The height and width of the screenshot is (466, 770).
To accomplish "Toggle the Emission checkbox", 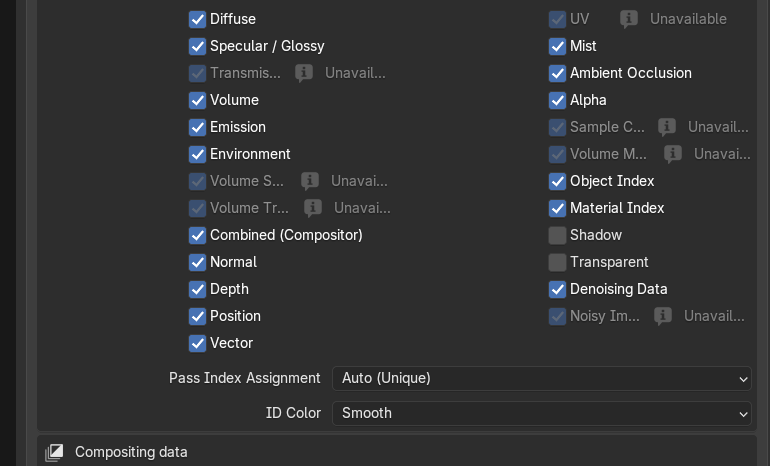I will [x=197, y=127].
